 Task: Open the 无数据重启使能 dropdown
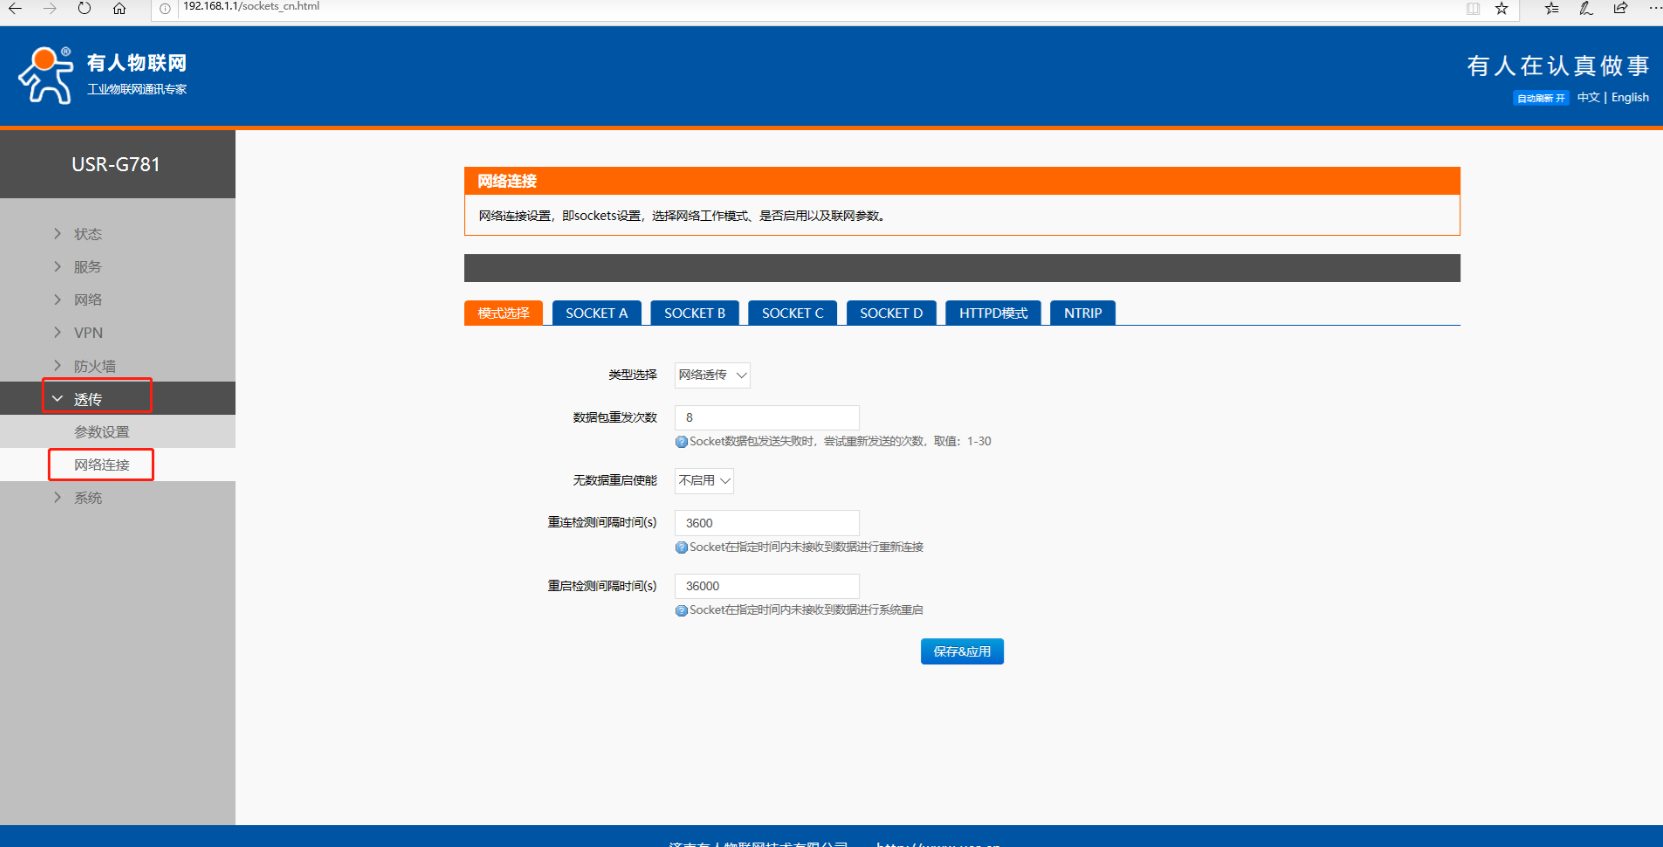704,481
